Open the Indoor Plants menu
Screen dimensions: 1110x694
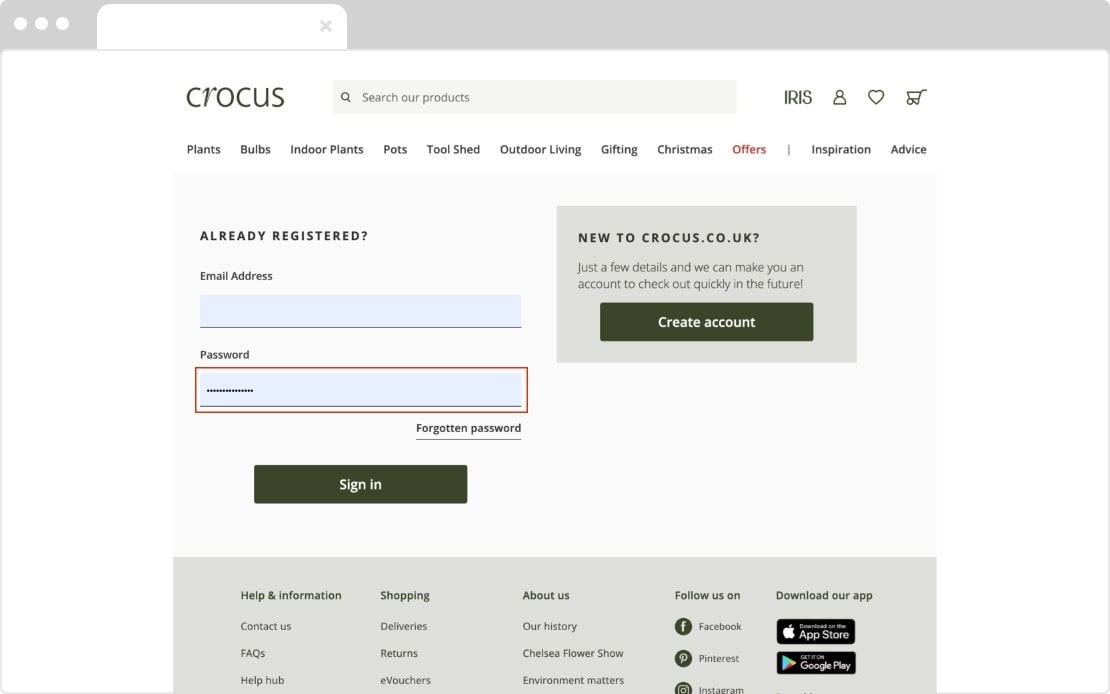[327, 149]
